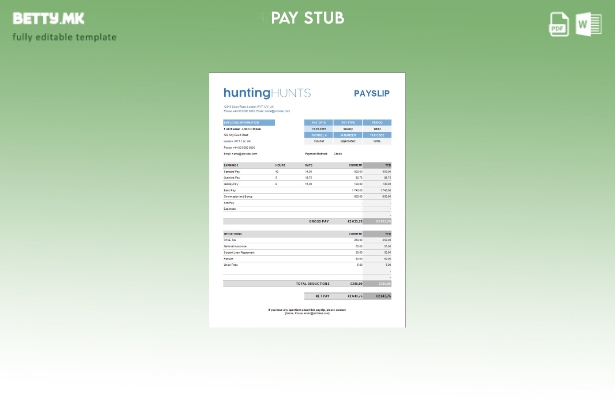
Task: Click the Pay Type header cell
Action: tap(348, 122)
